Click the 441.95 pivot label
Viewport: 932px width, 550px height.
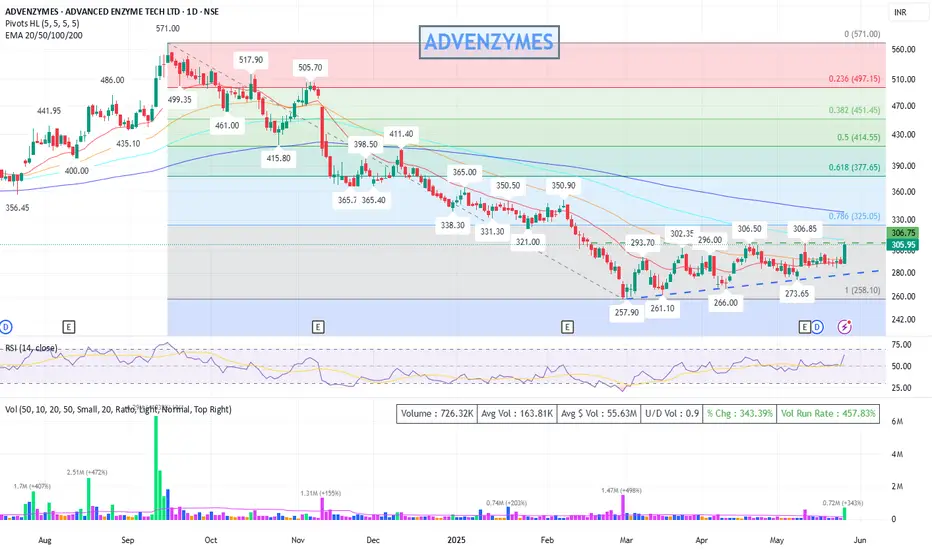[49, 111]
